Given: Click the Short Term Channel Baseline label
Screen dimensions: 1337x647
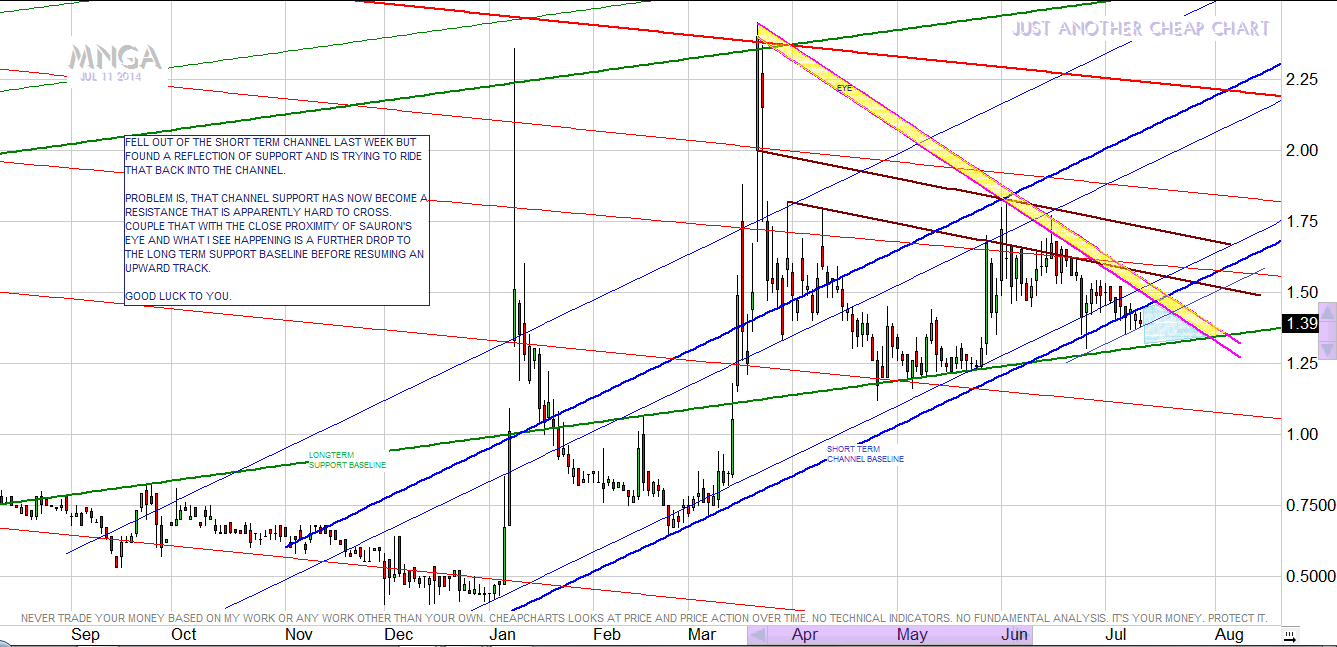Looking at the screenshot, I should click(865, 454).
